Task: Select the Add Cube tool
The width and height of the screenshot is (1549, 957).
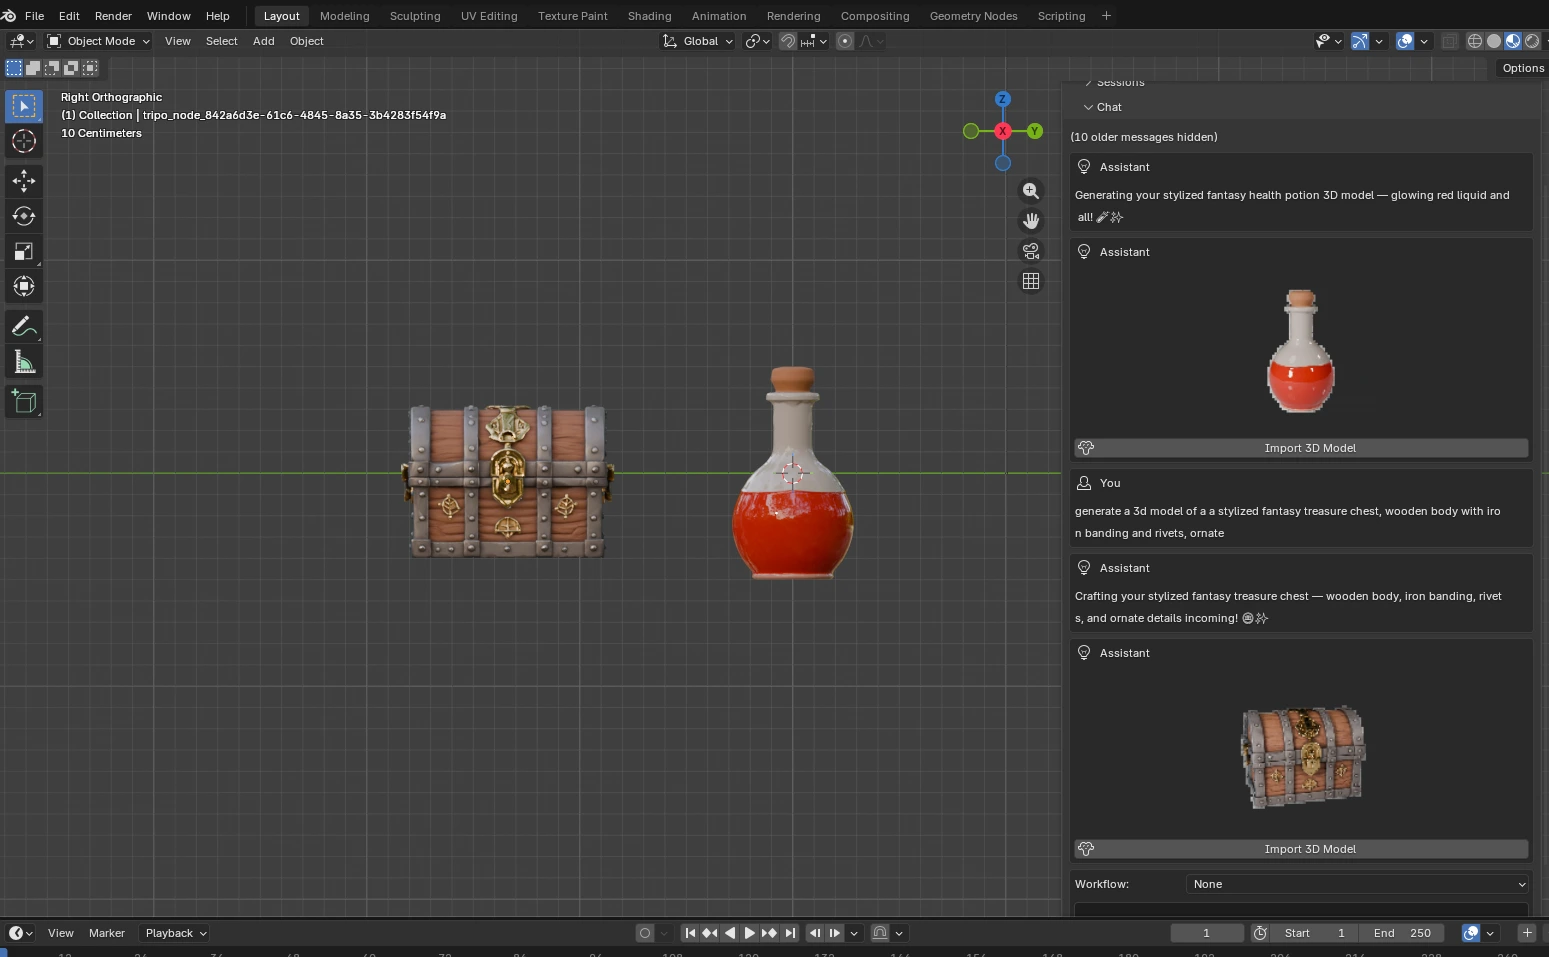Action: pos(24,402)
